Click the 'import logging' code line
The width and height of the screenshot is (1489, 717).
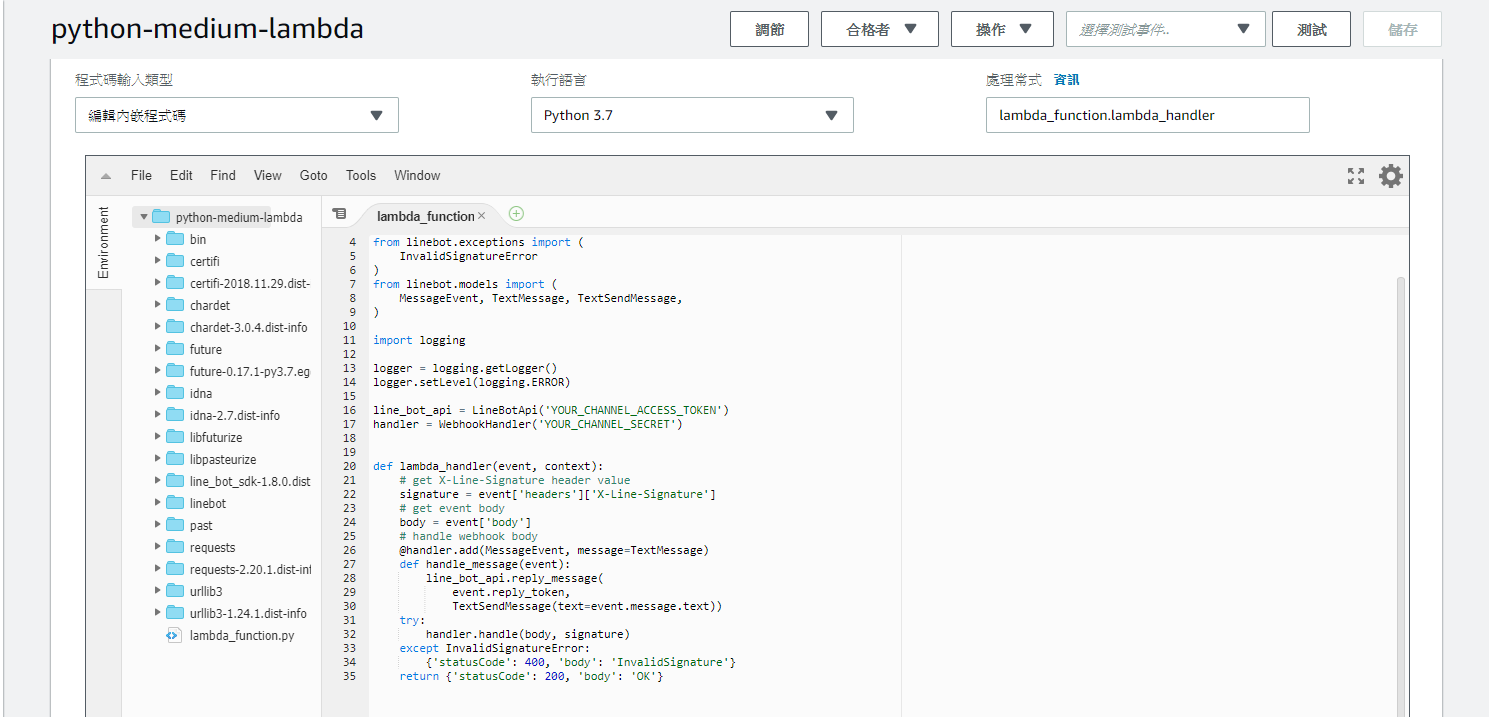pyautogui.click(x=419, y=340)
